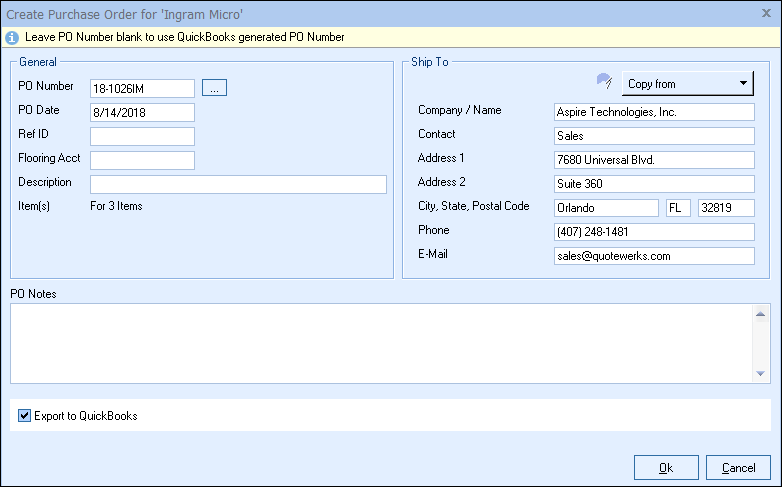Click the PO Notes scrollbar up arrow
Image resolution: width=782 pixels, height=487 pixels.
click(761, 314)
